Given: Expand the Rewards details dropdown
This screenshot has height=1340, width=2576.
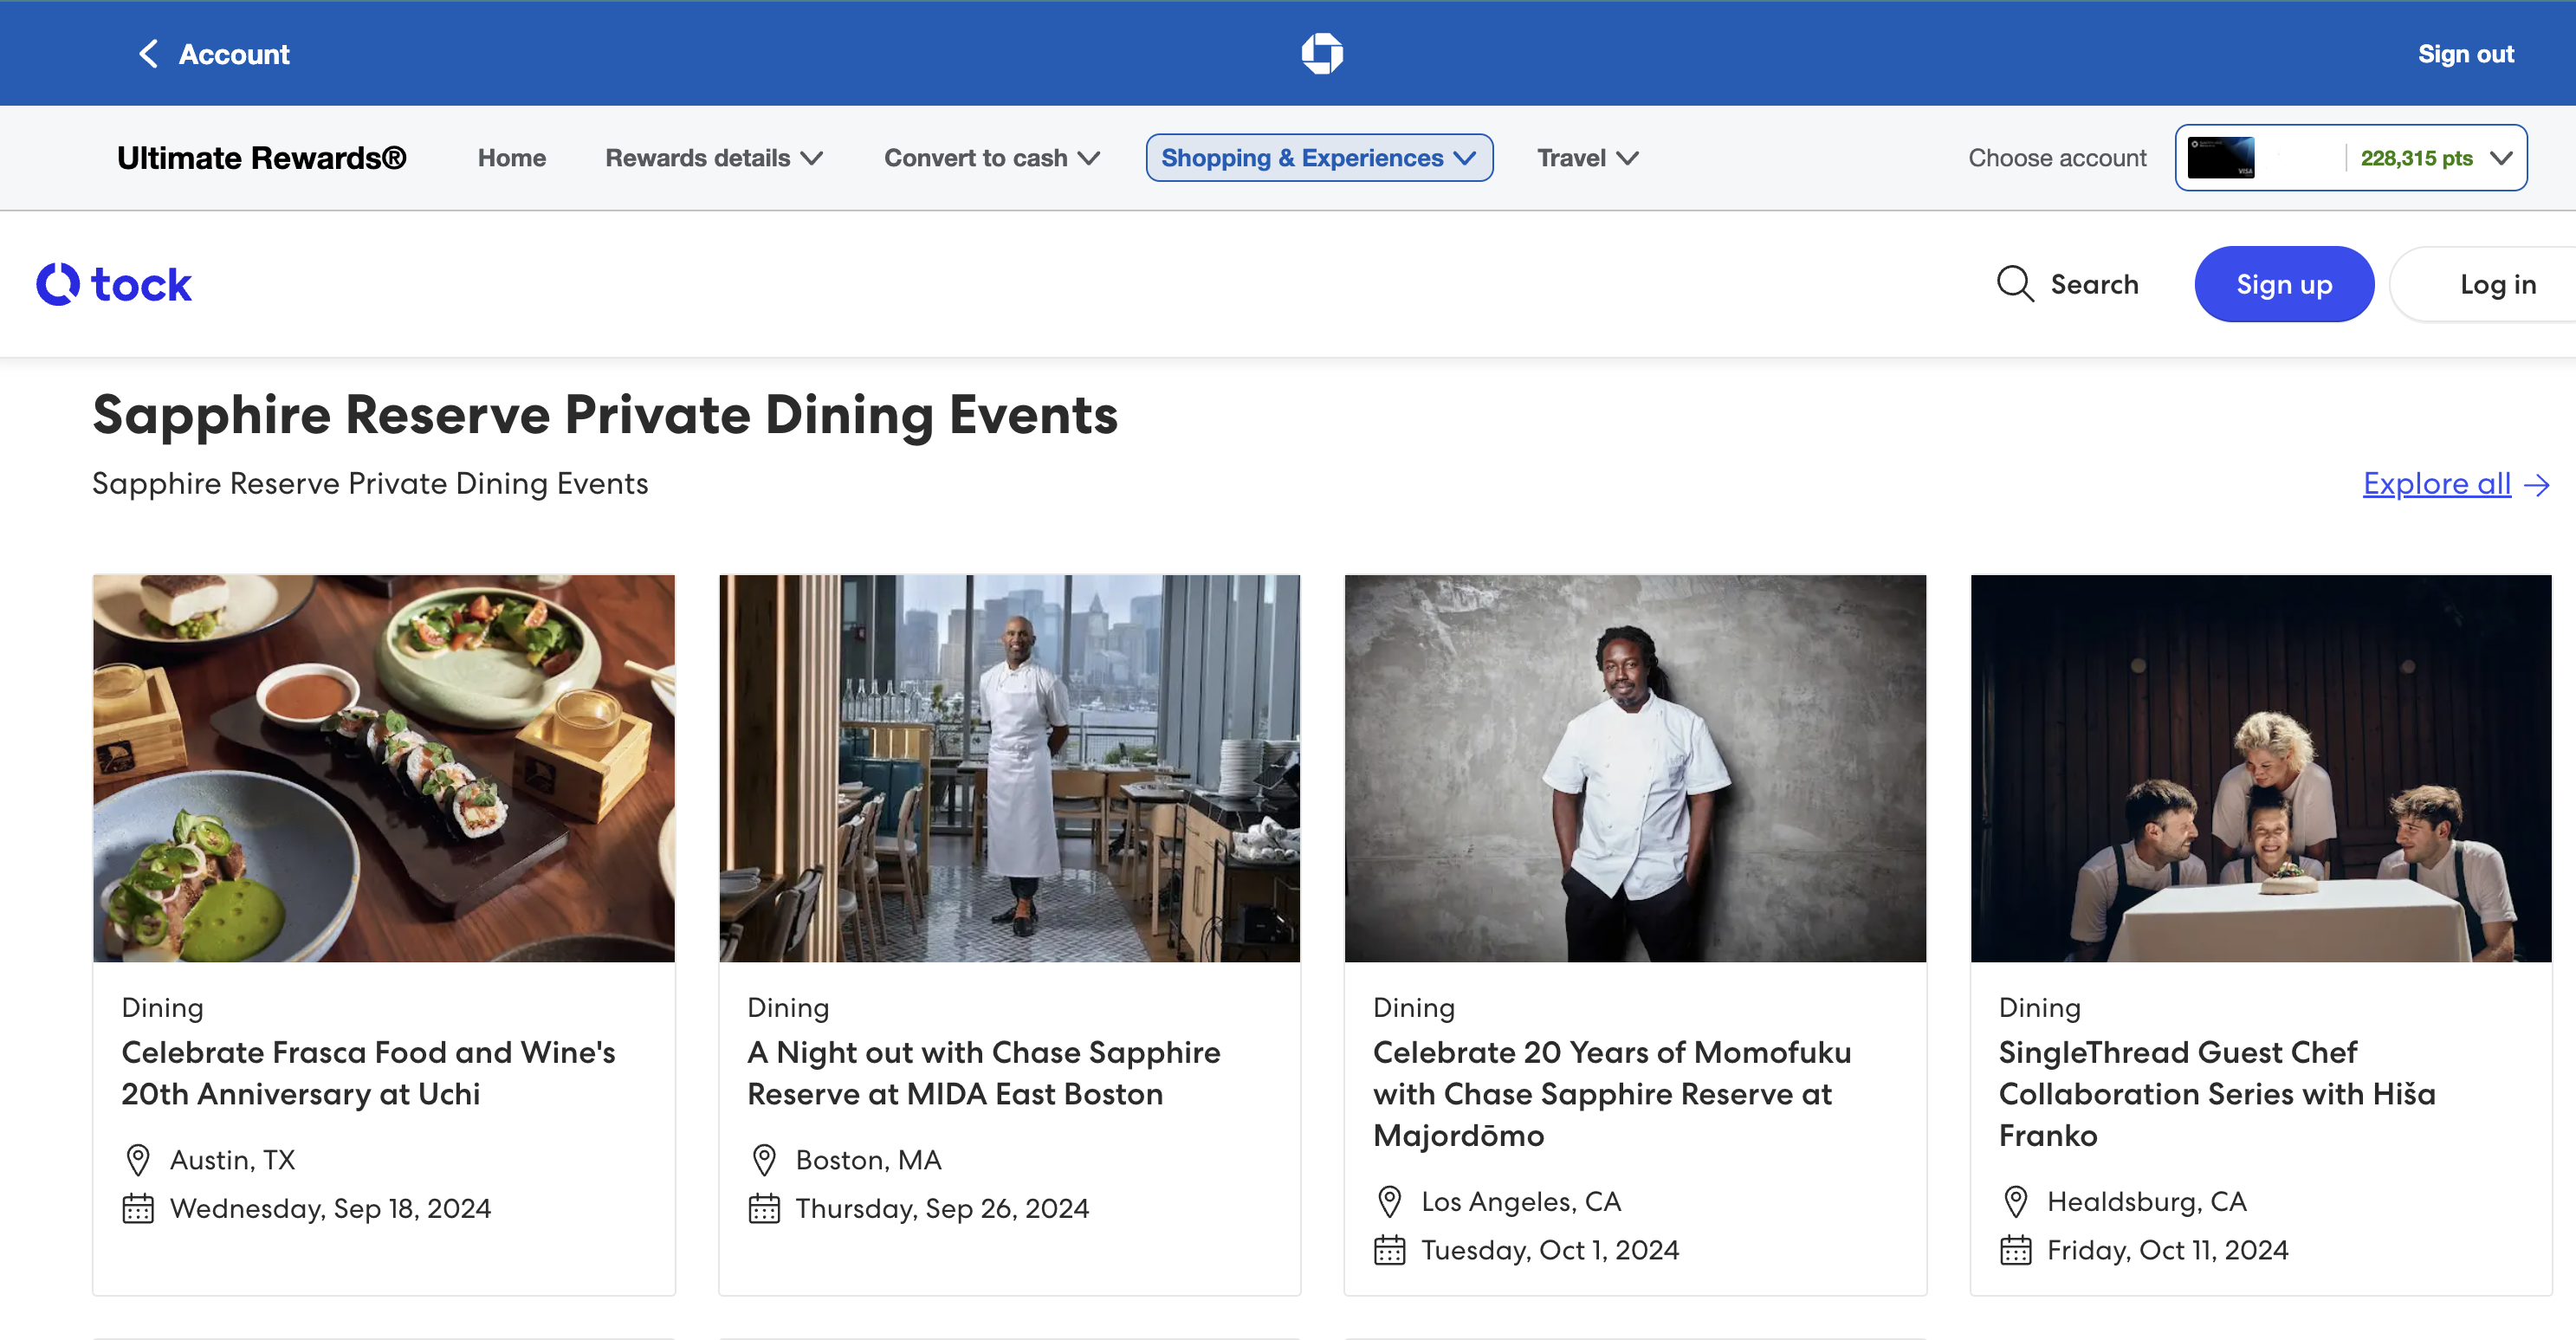Looking at the screenshot, I should click(x=714, y=158).
